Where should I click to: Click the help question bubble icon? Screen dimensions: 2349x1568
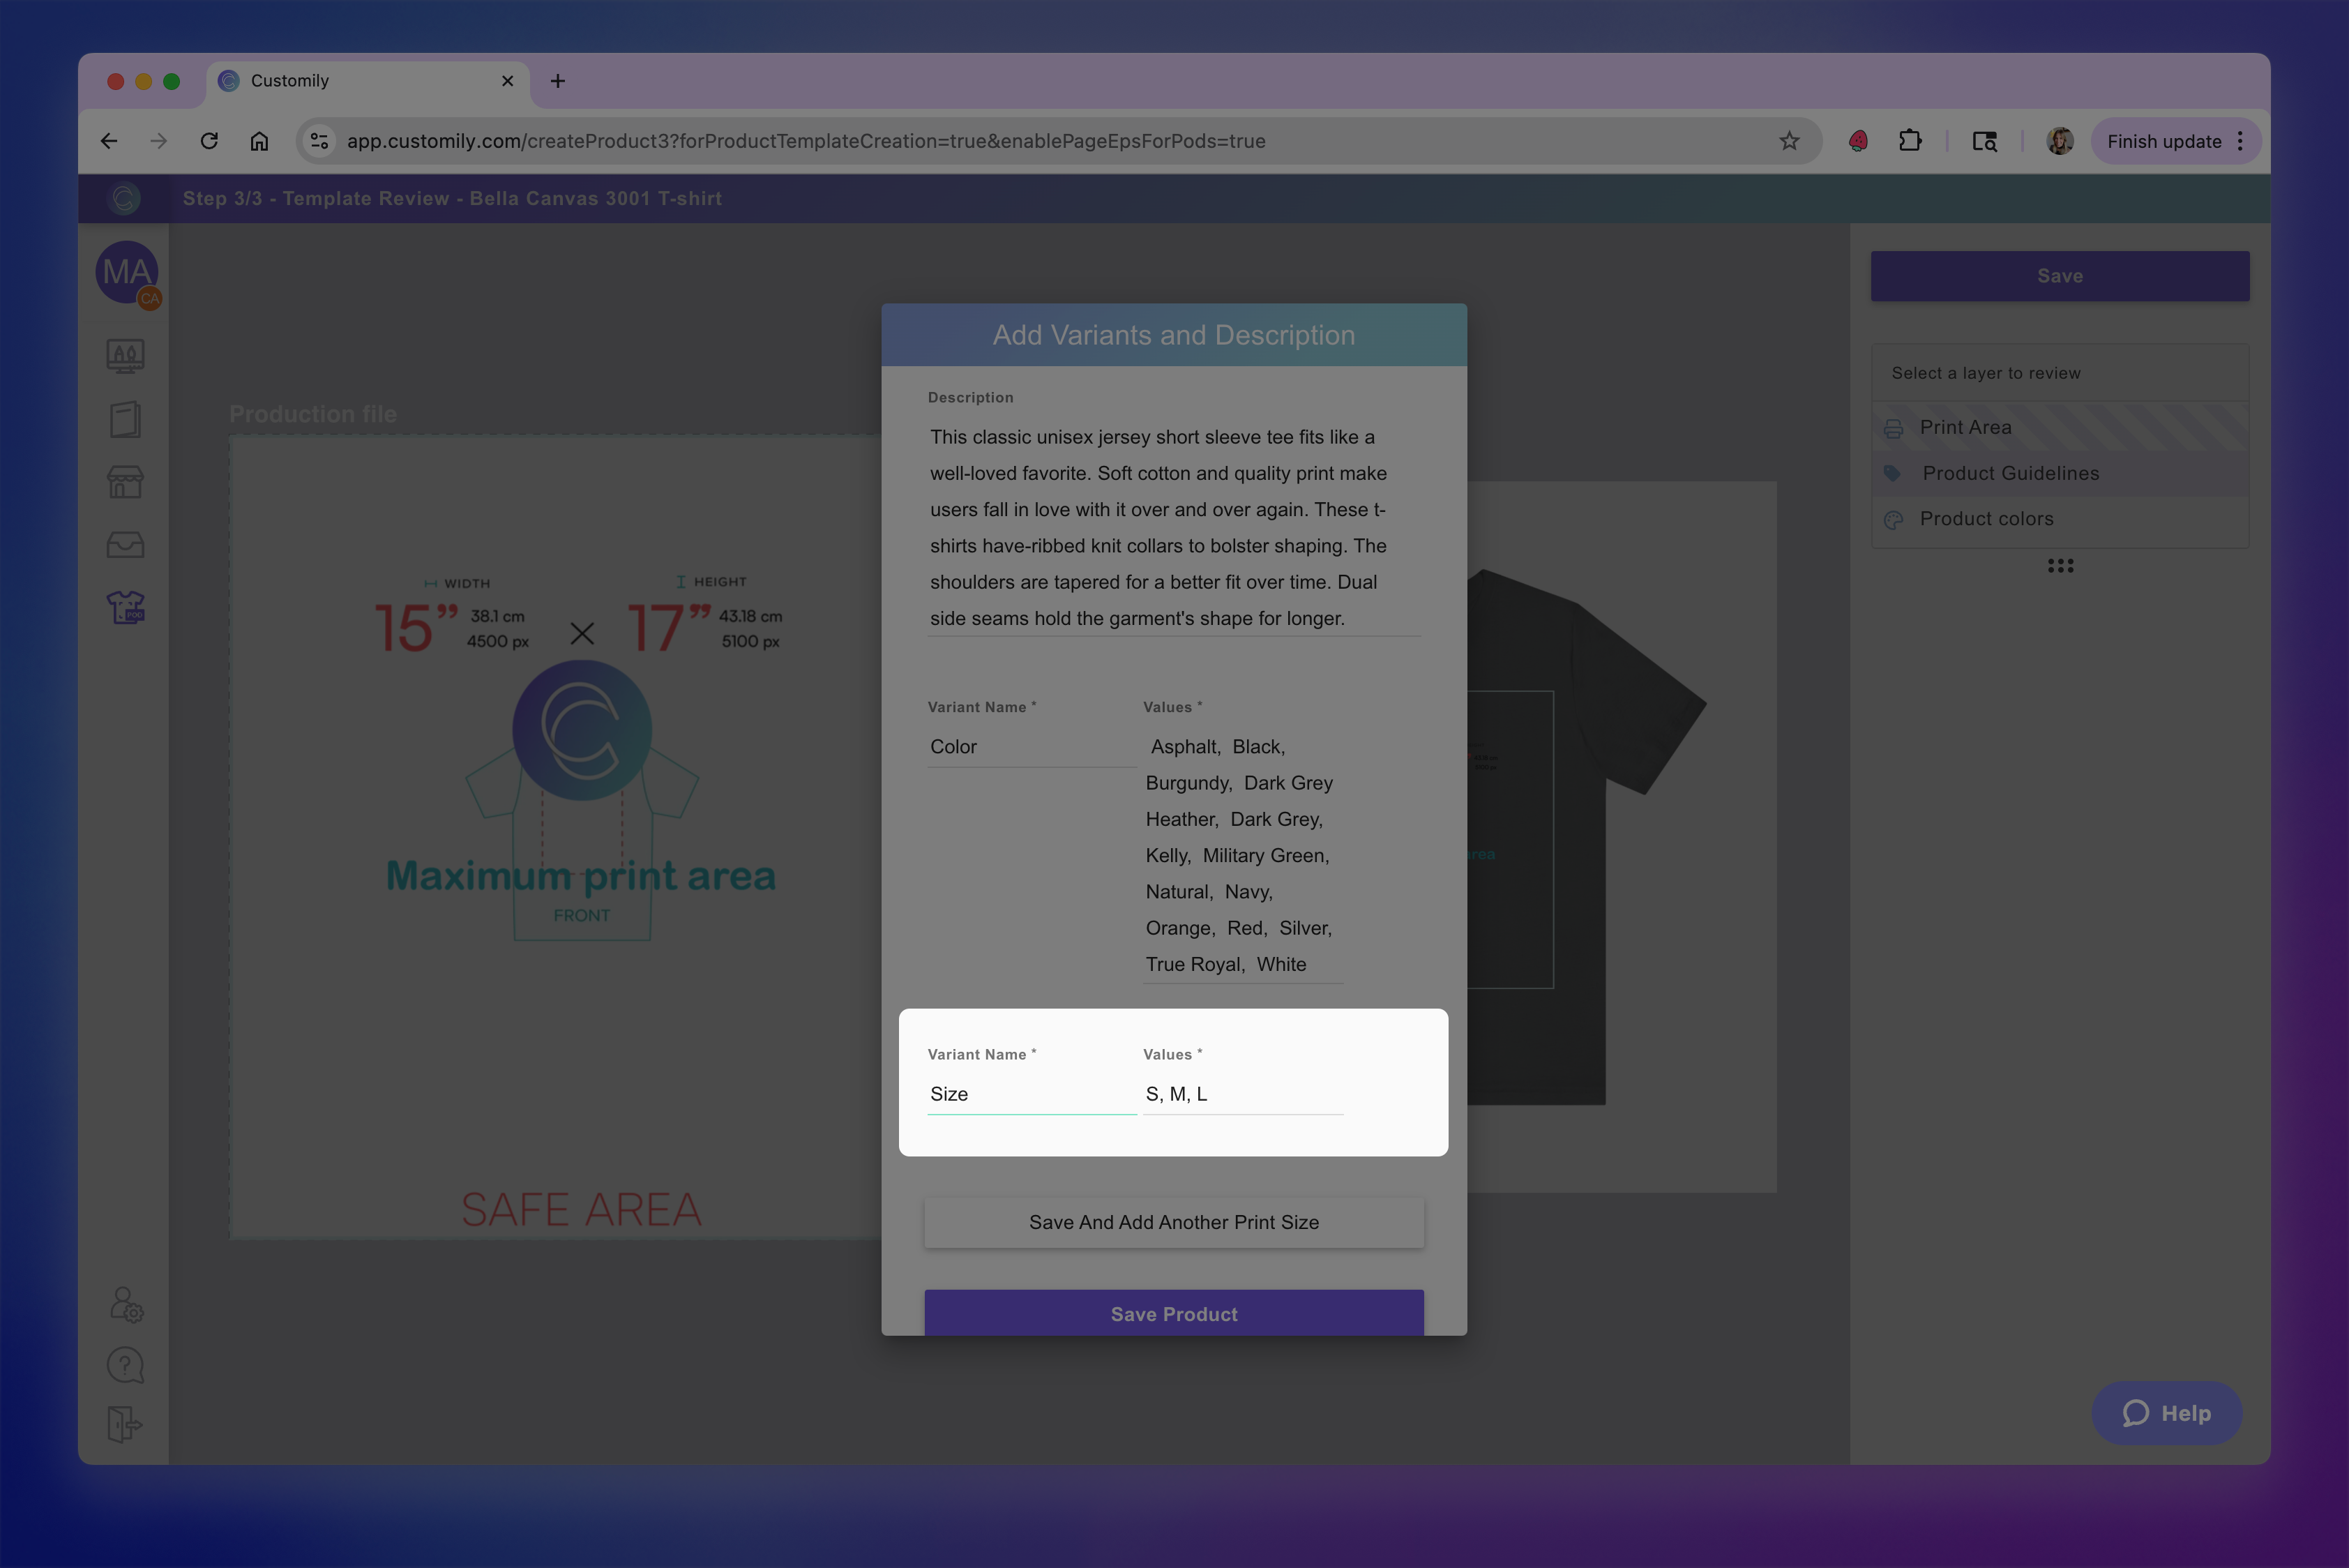pos(125,1365)
